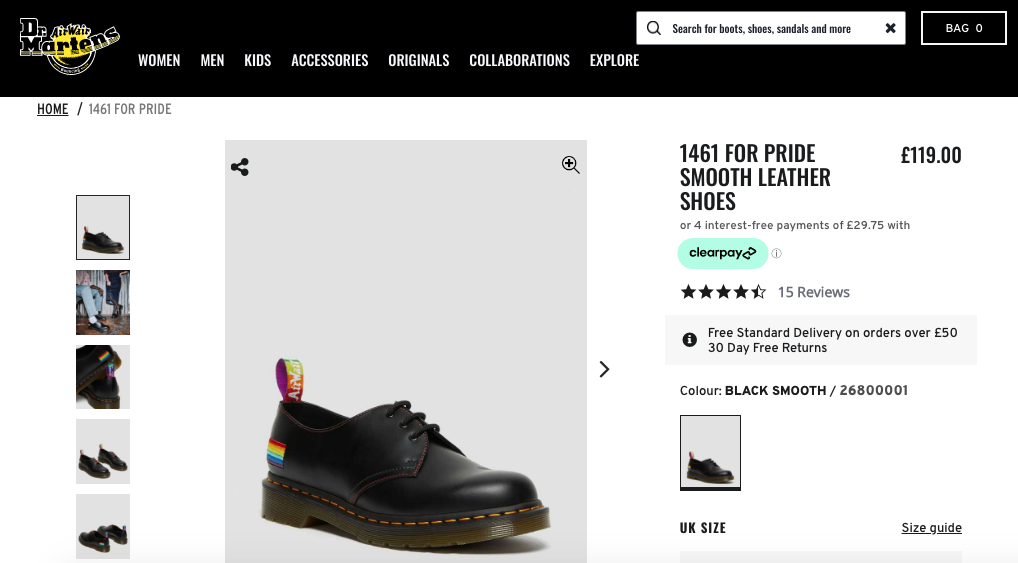The image size is (1018, 563).
Task: Open the Women menu
Action: click(x=159, y=60)
